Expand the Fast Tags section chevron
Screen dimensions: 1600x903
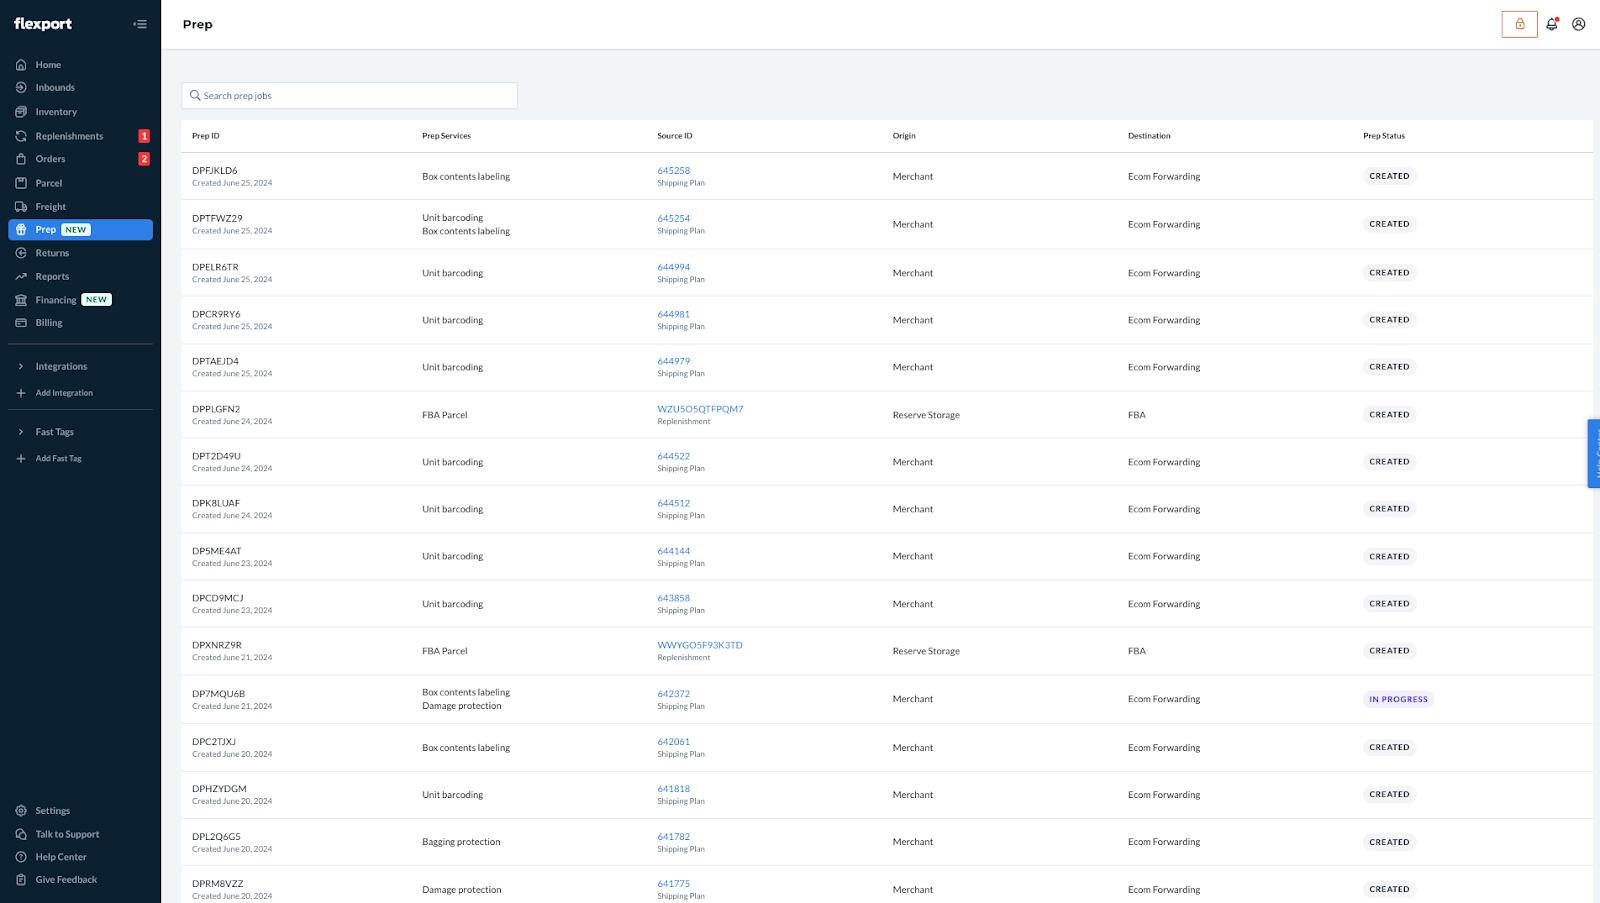tap(22, 431)
